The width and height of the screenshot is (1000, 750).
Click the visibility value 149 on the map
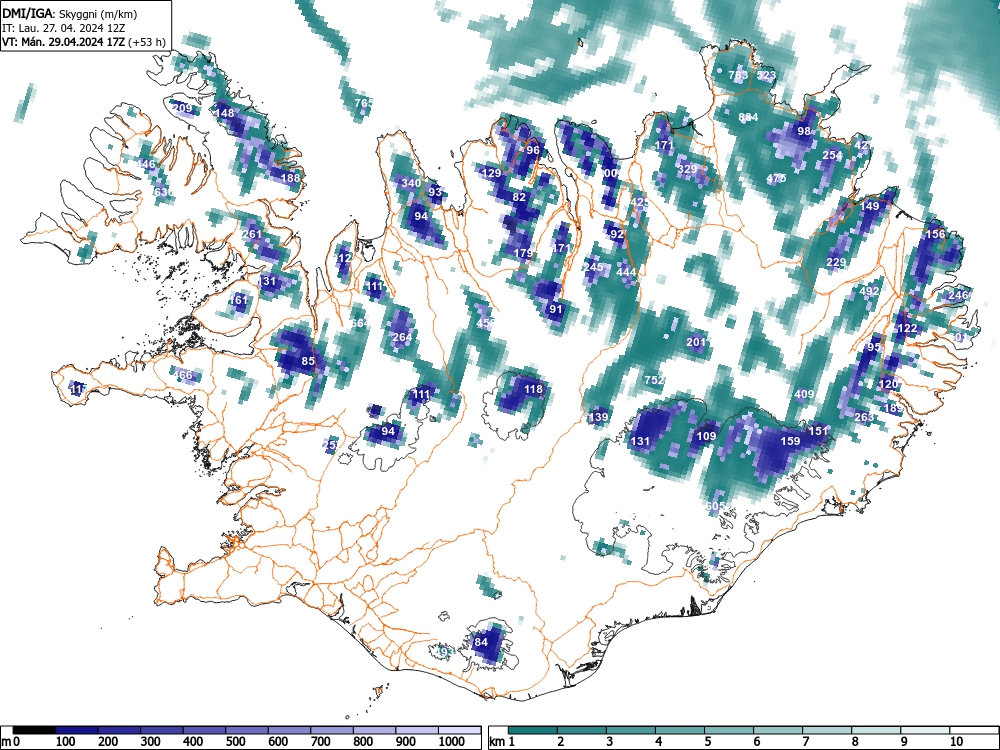(869, 206)
